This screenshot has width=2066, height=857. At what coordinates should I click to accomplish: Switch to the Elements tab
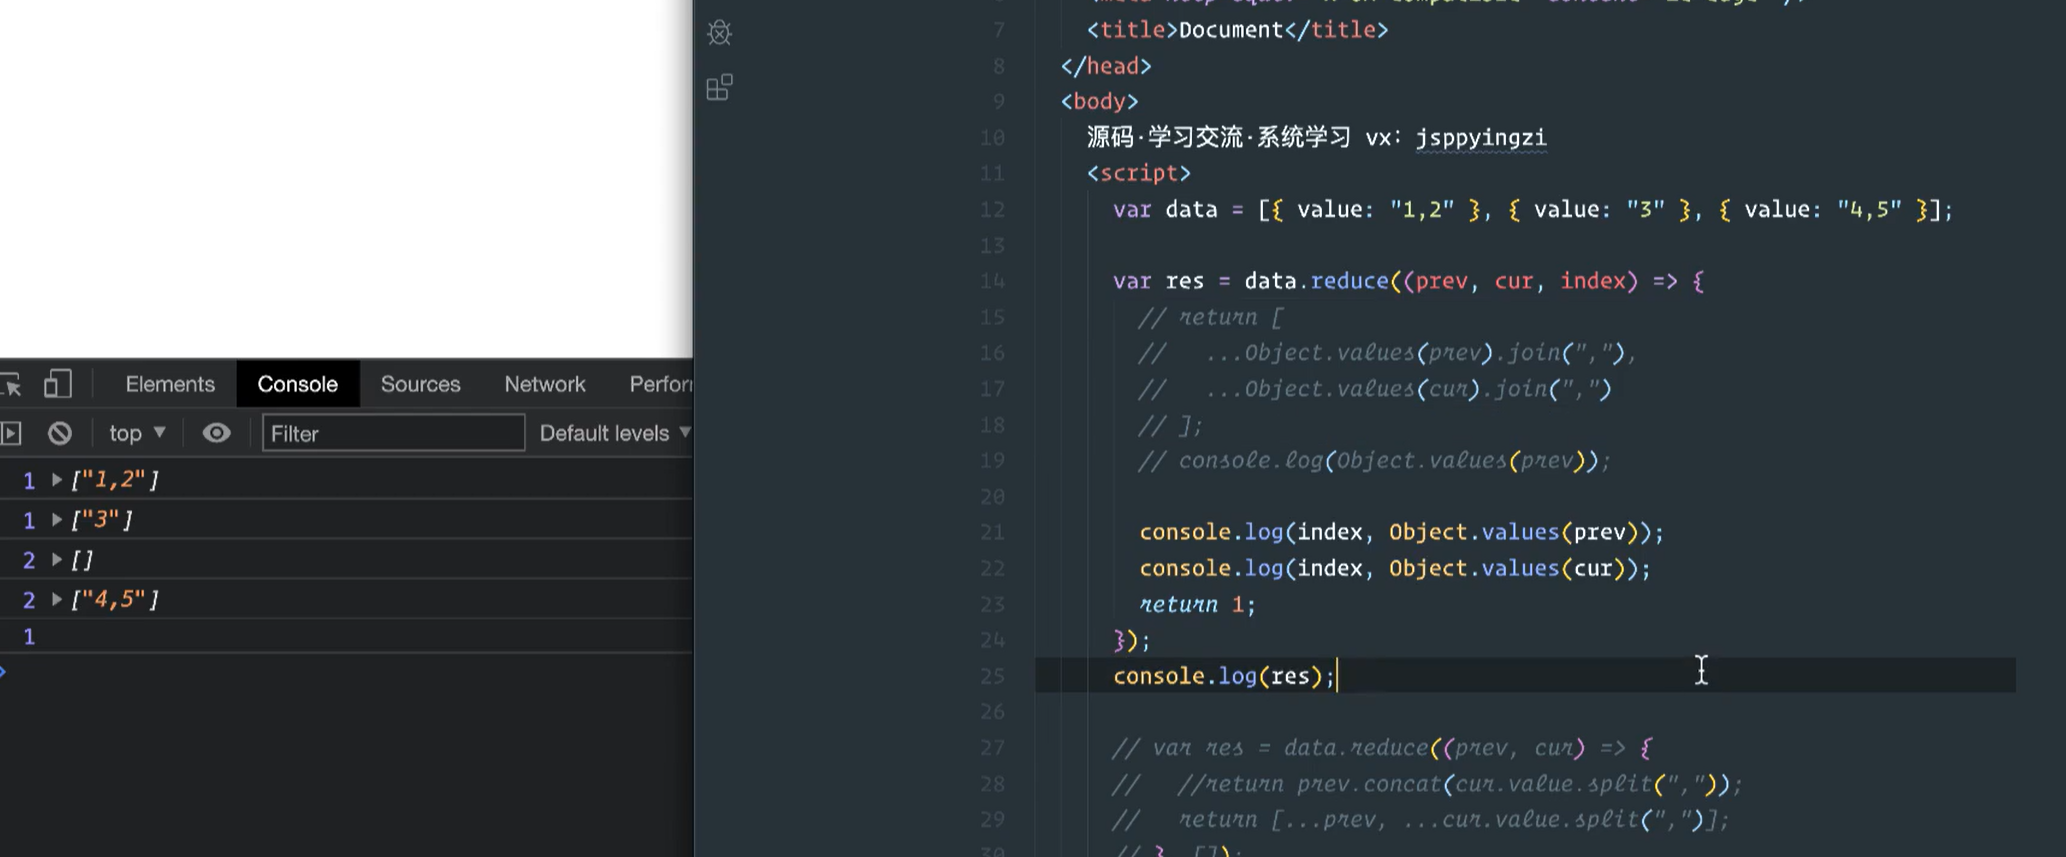(170, 384)
